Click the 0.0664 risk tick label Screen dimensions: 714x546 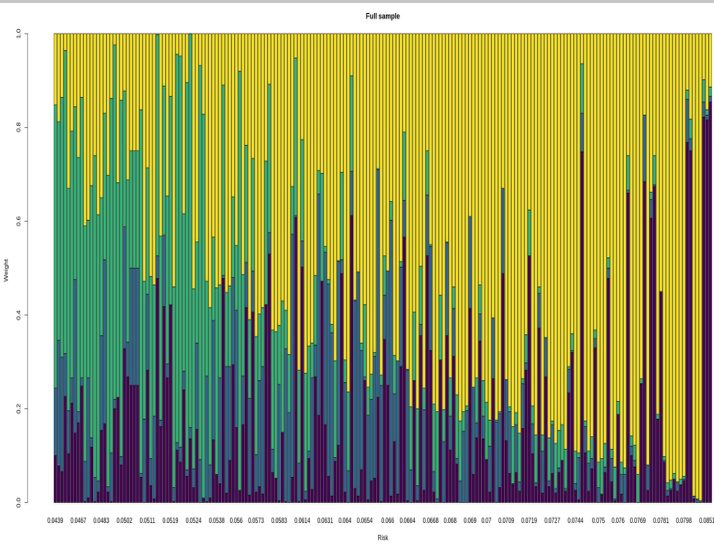point(408,521)
